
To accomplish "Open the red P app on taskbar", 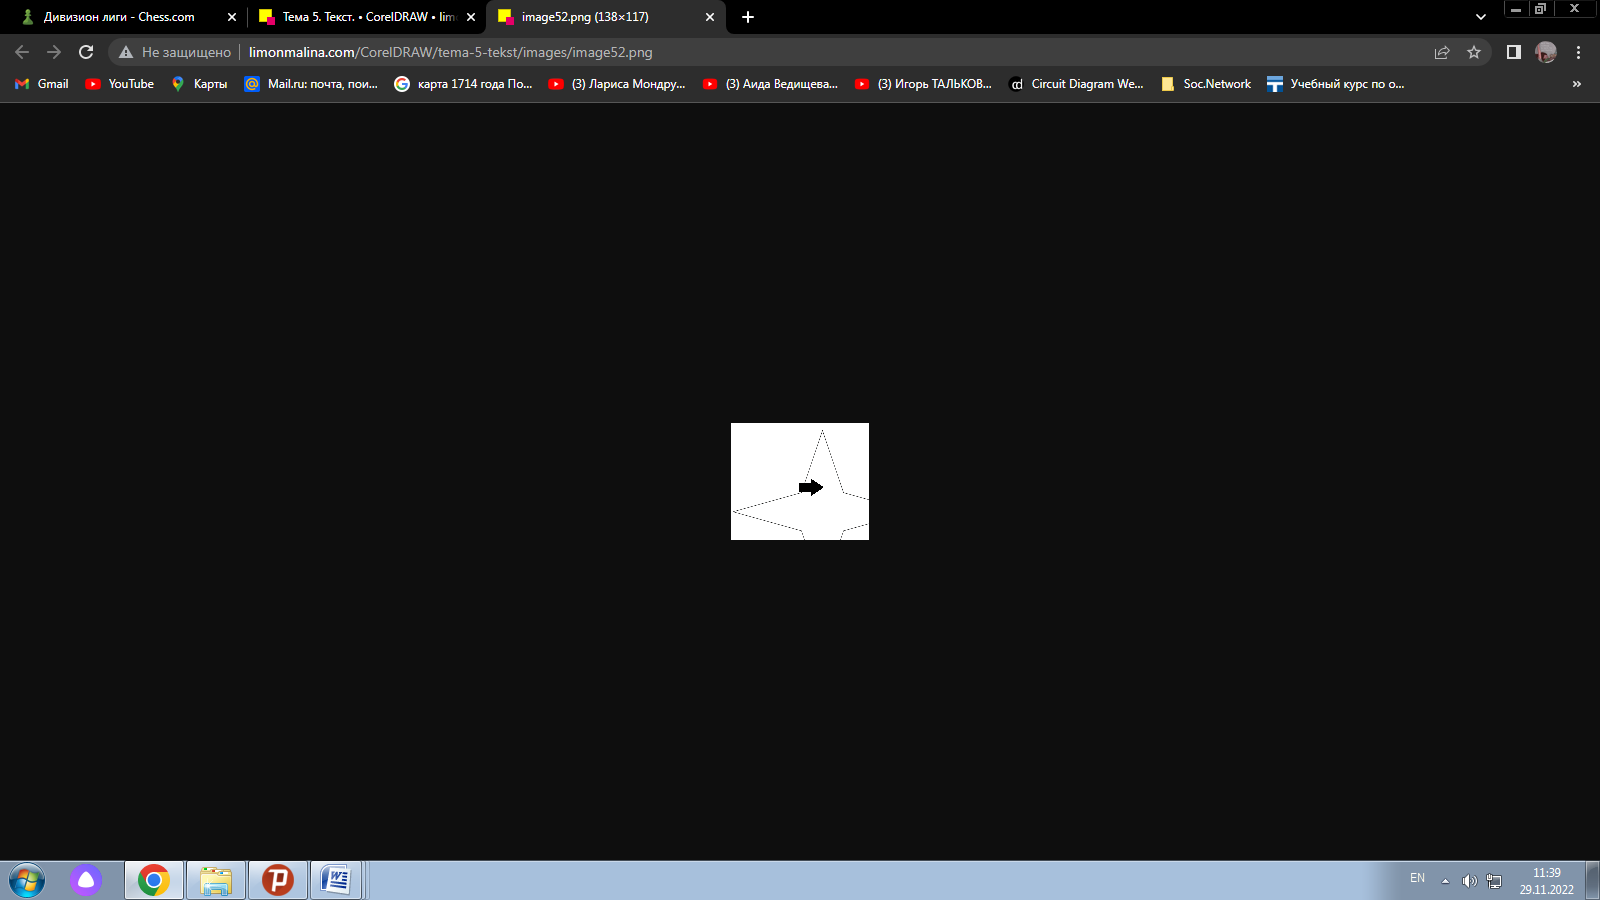I will 278,880.
